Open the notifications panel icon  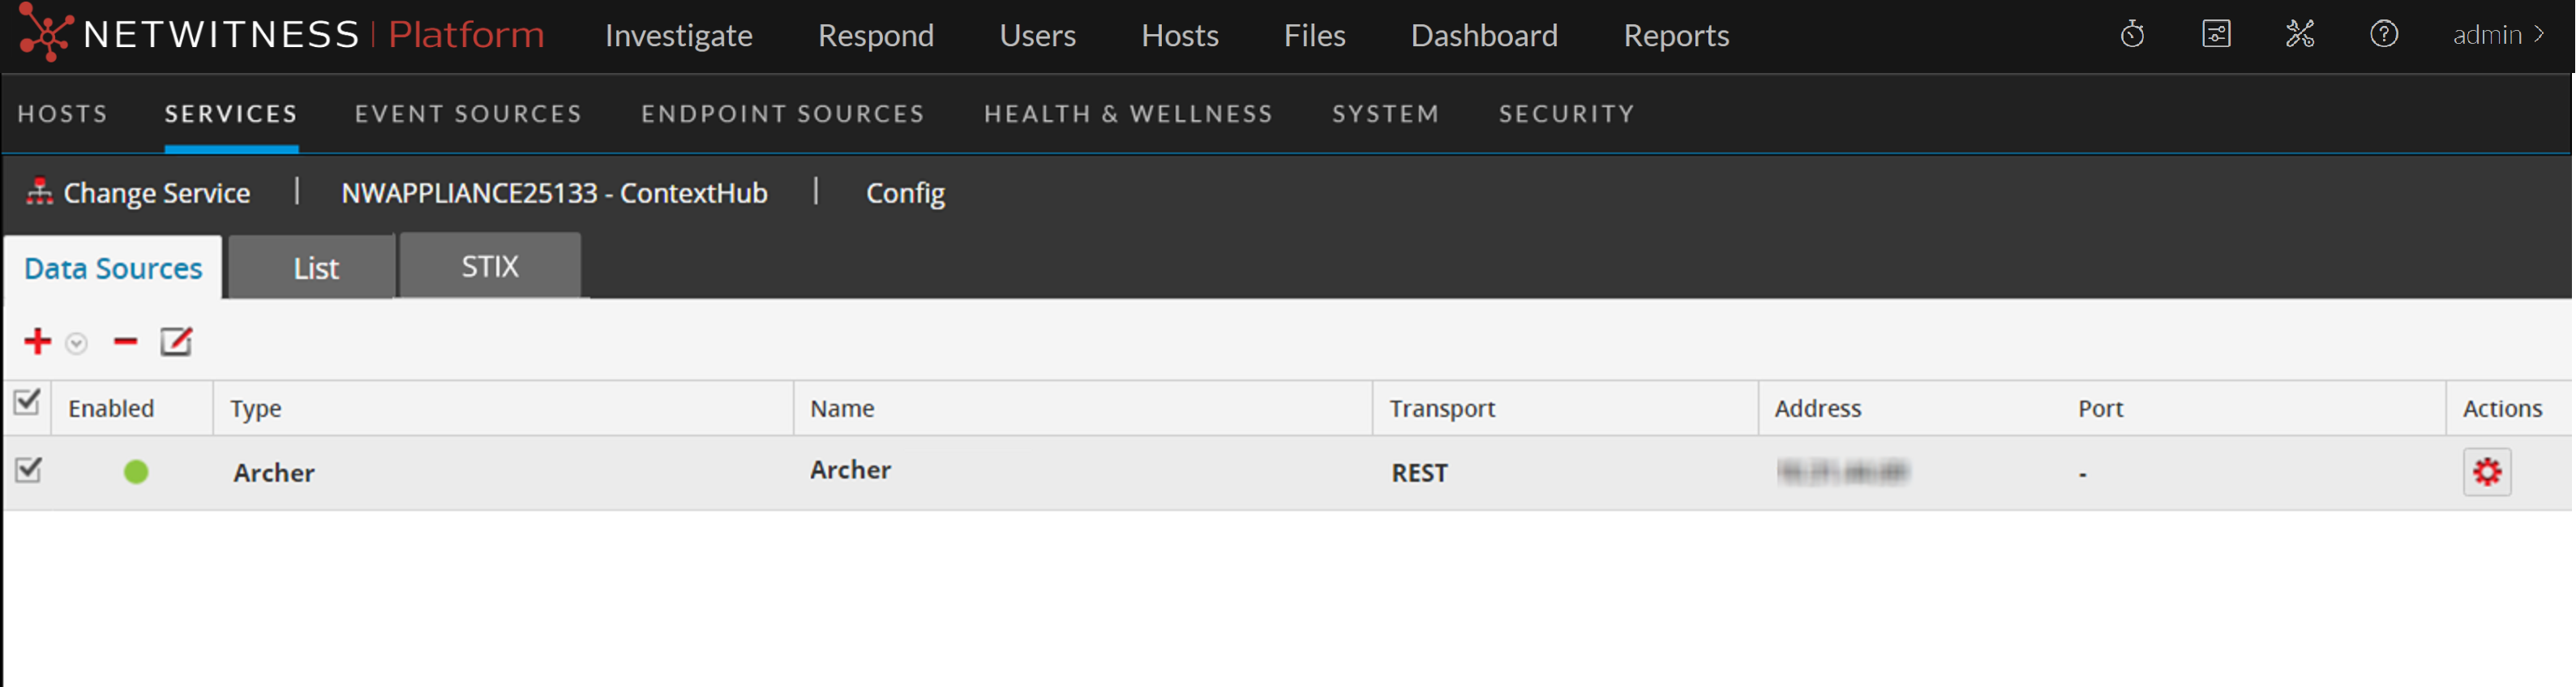[x=2216, y=35]
